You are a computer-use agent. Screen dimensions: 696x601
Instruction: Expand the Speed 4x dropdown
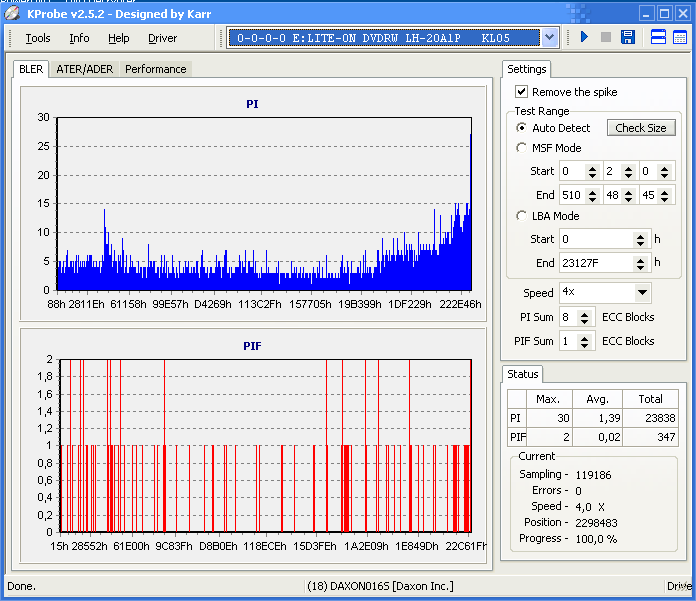point(642,293)
